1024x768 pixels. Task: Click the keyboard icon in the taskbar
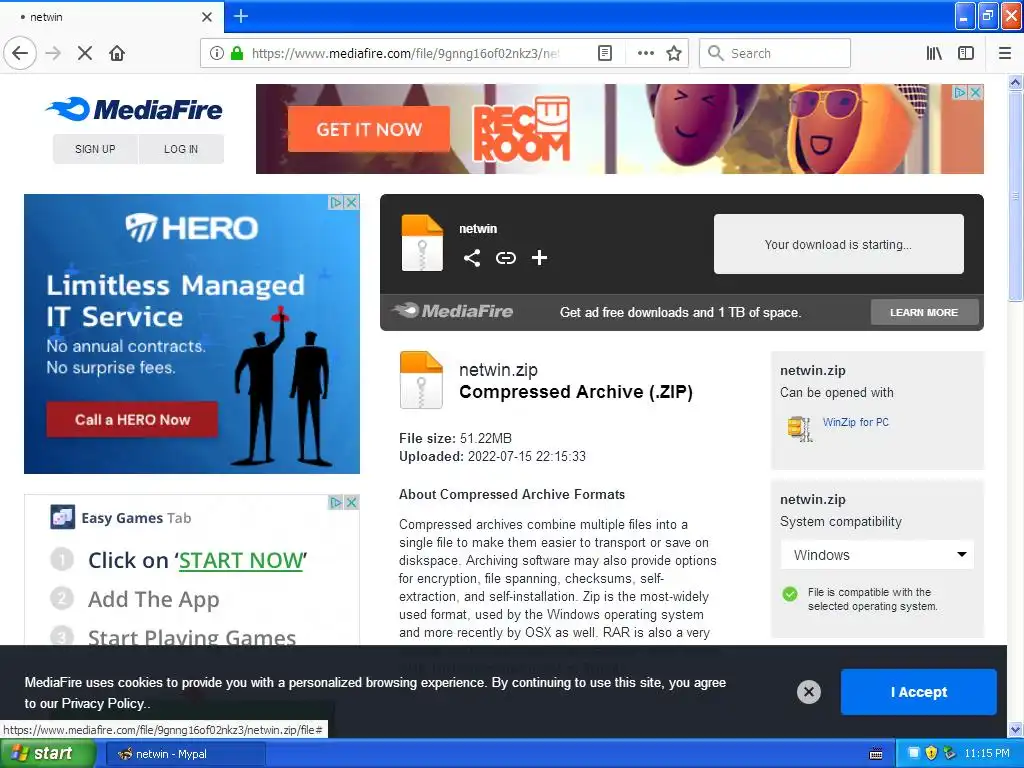876,754
